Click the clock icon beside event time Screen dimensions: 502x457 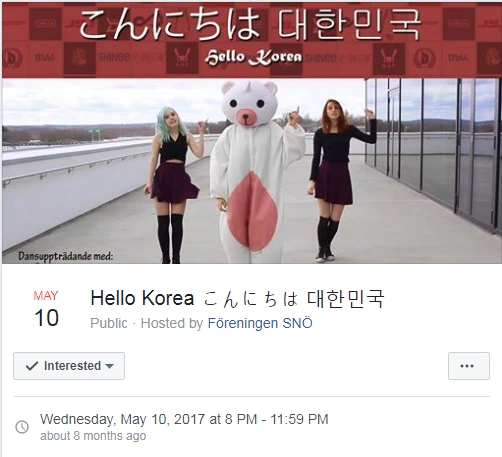(22, 427)
